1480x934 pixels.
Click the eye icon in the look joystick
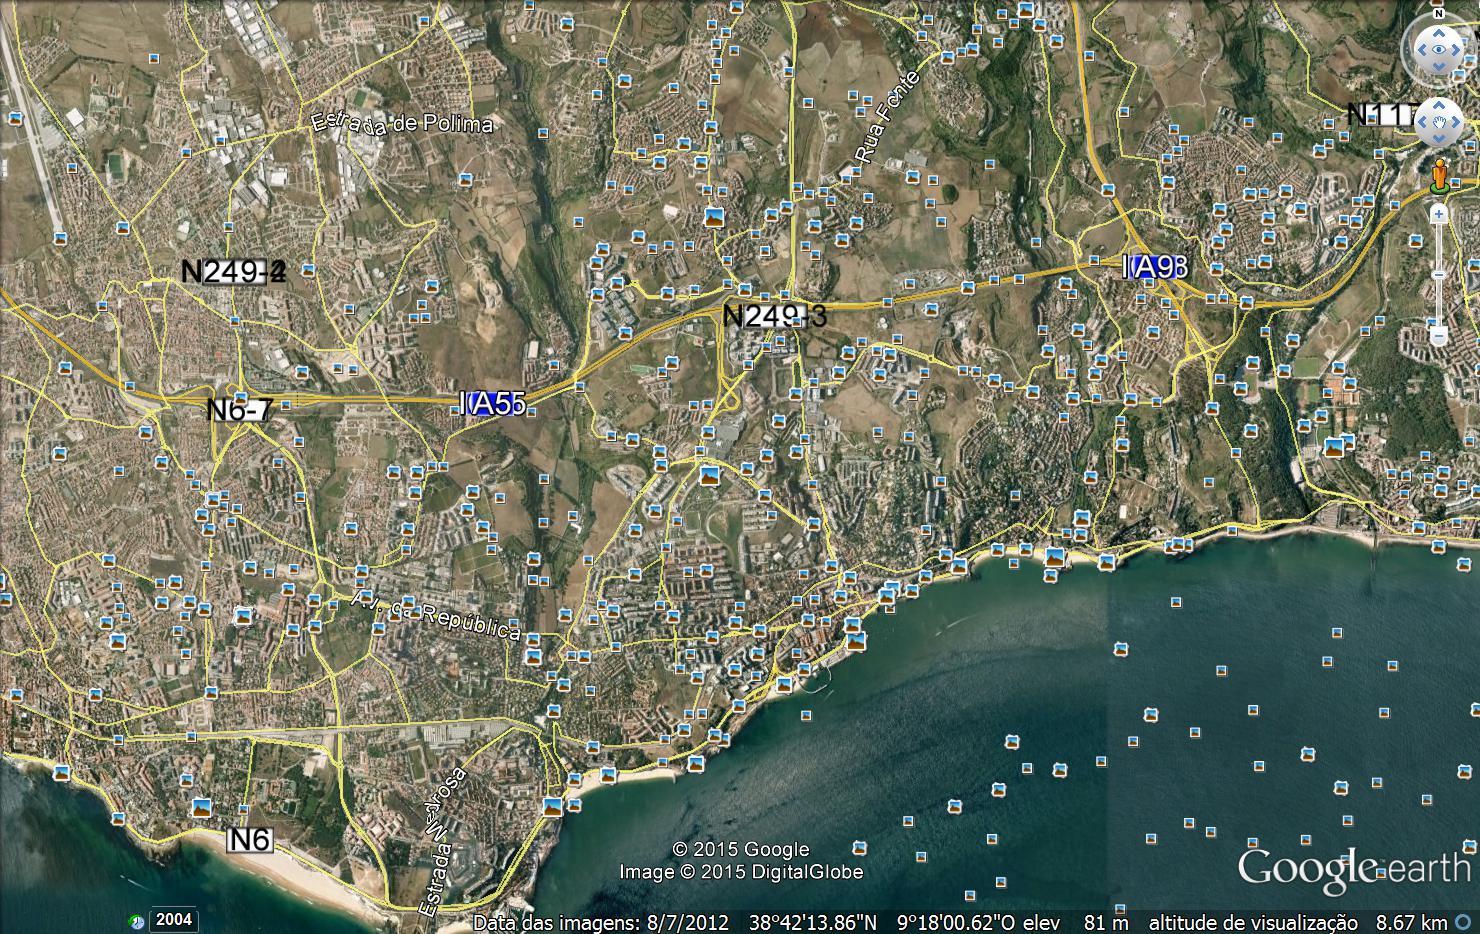pos(1439,48)
